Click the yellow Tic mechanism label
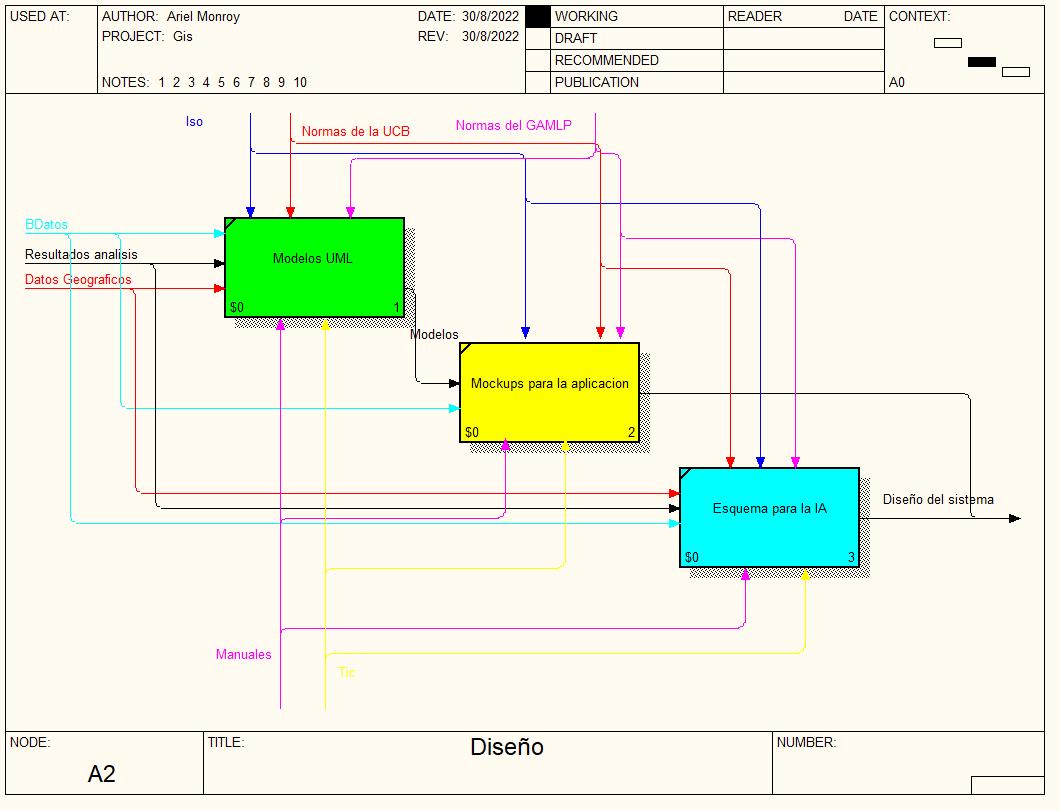The image size is (1060, 810). [346, 673]
